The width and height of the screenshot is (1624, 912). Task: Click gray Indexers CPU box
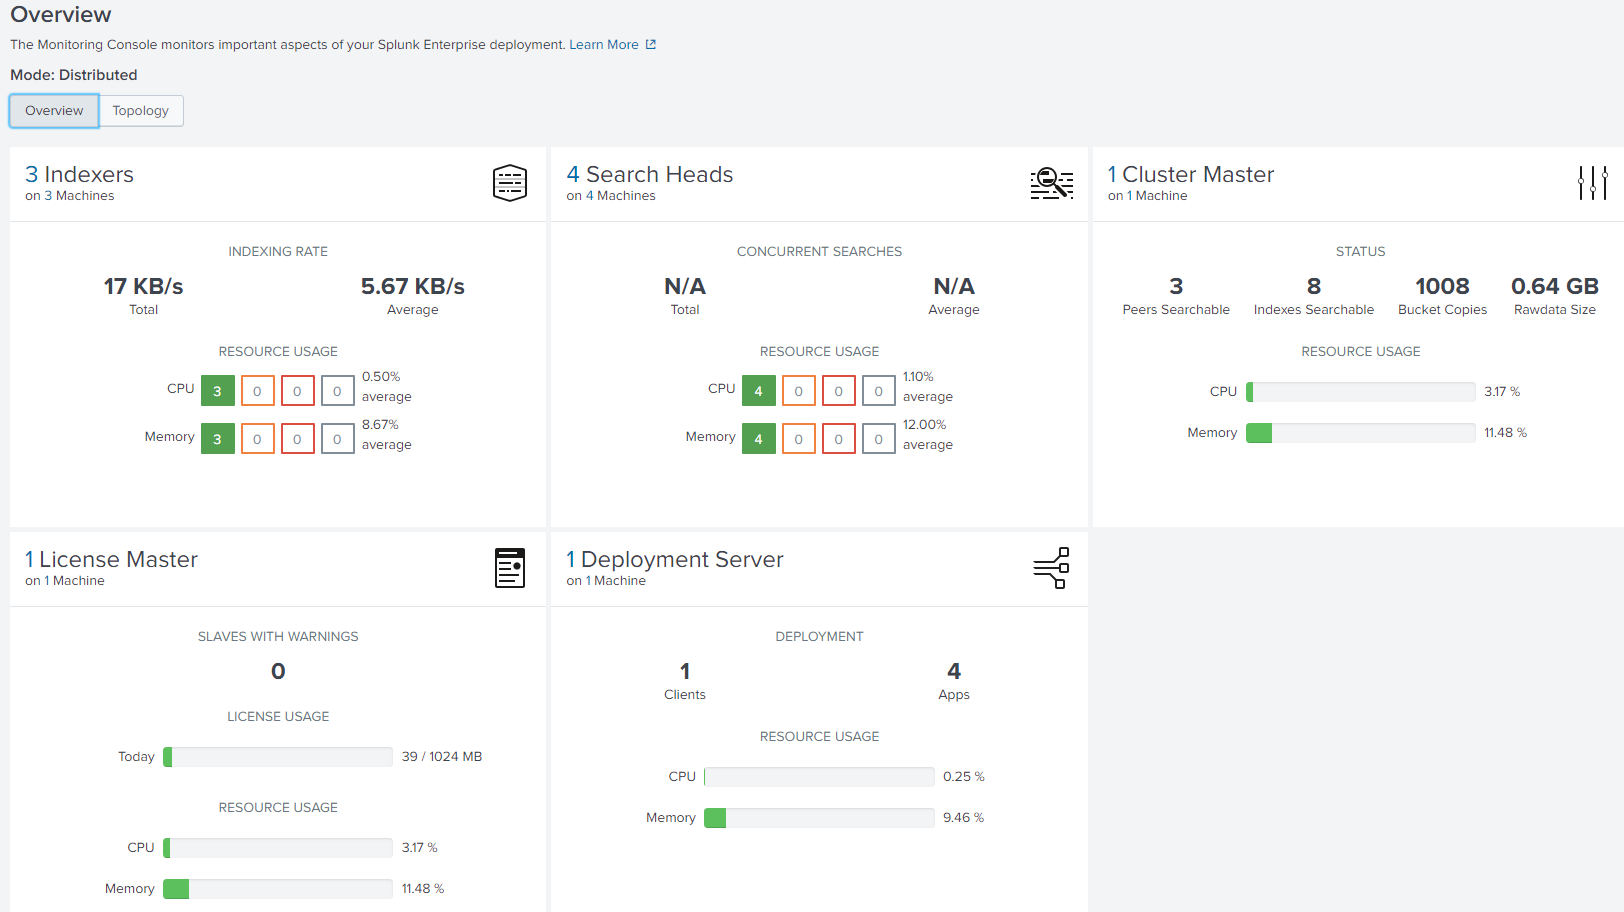point(338,391)
